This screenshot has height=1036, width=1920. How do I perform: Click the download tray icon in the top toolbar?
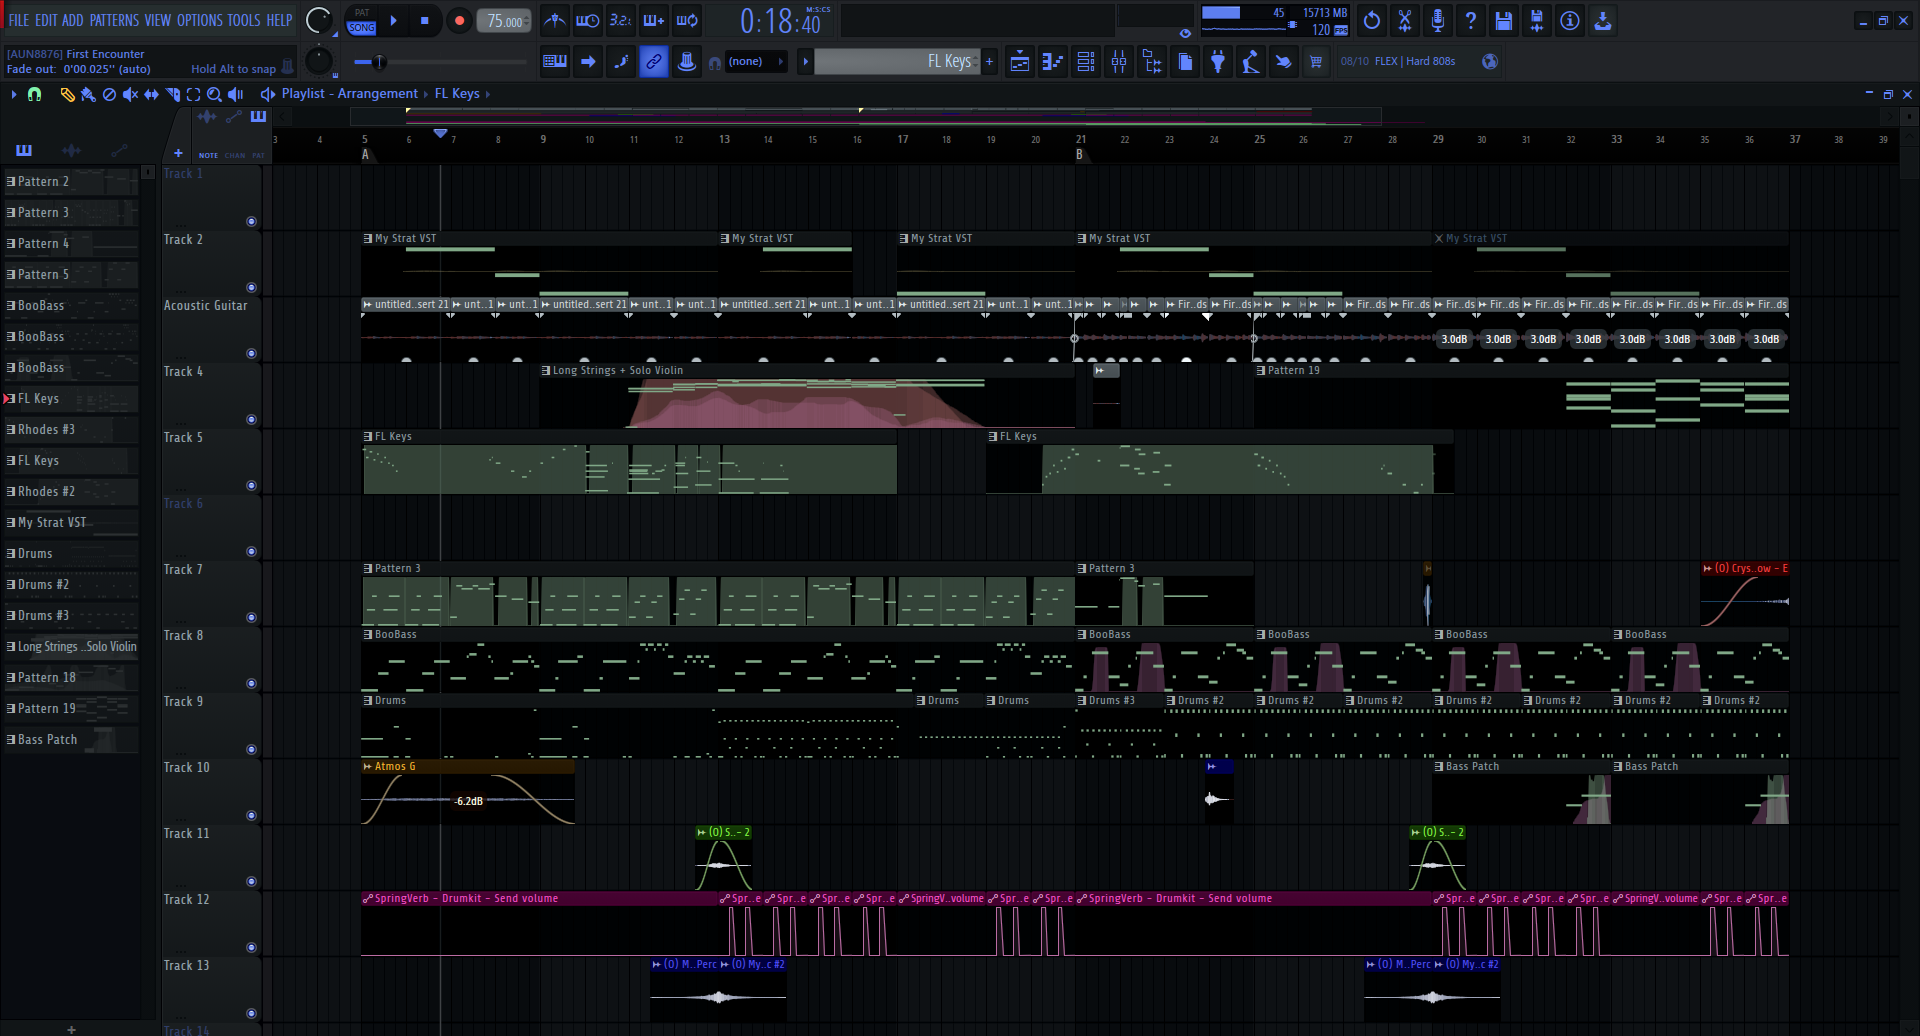tap(1603, 20)
